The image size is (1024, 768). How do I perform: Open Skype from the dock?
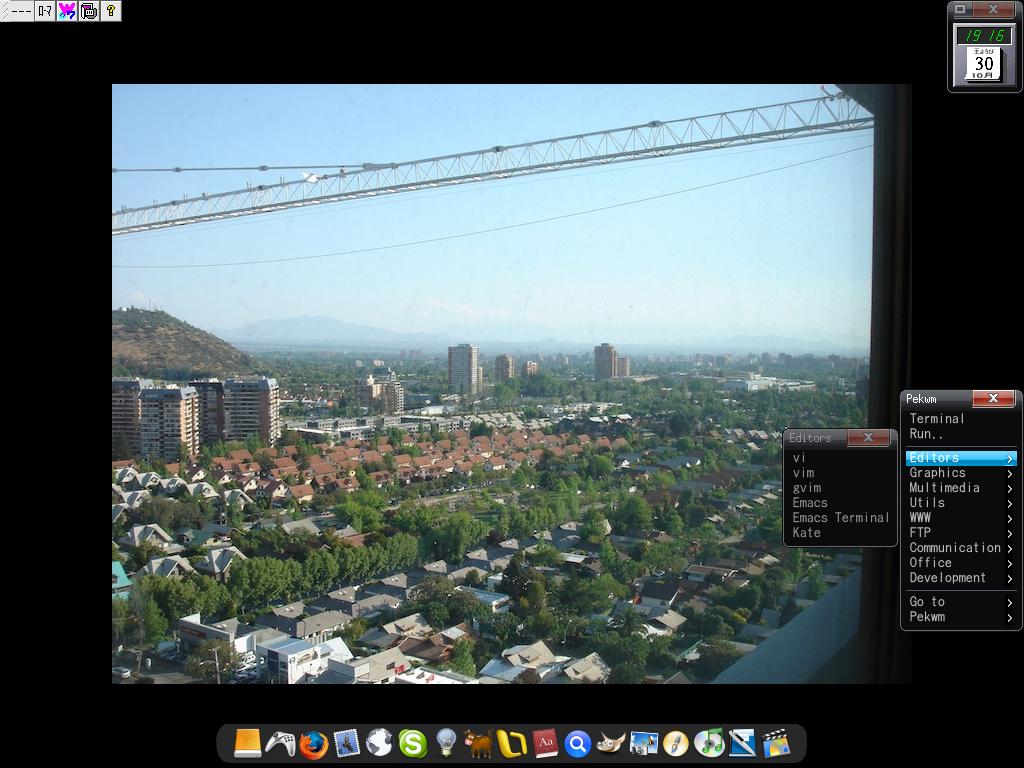(412, 744)
